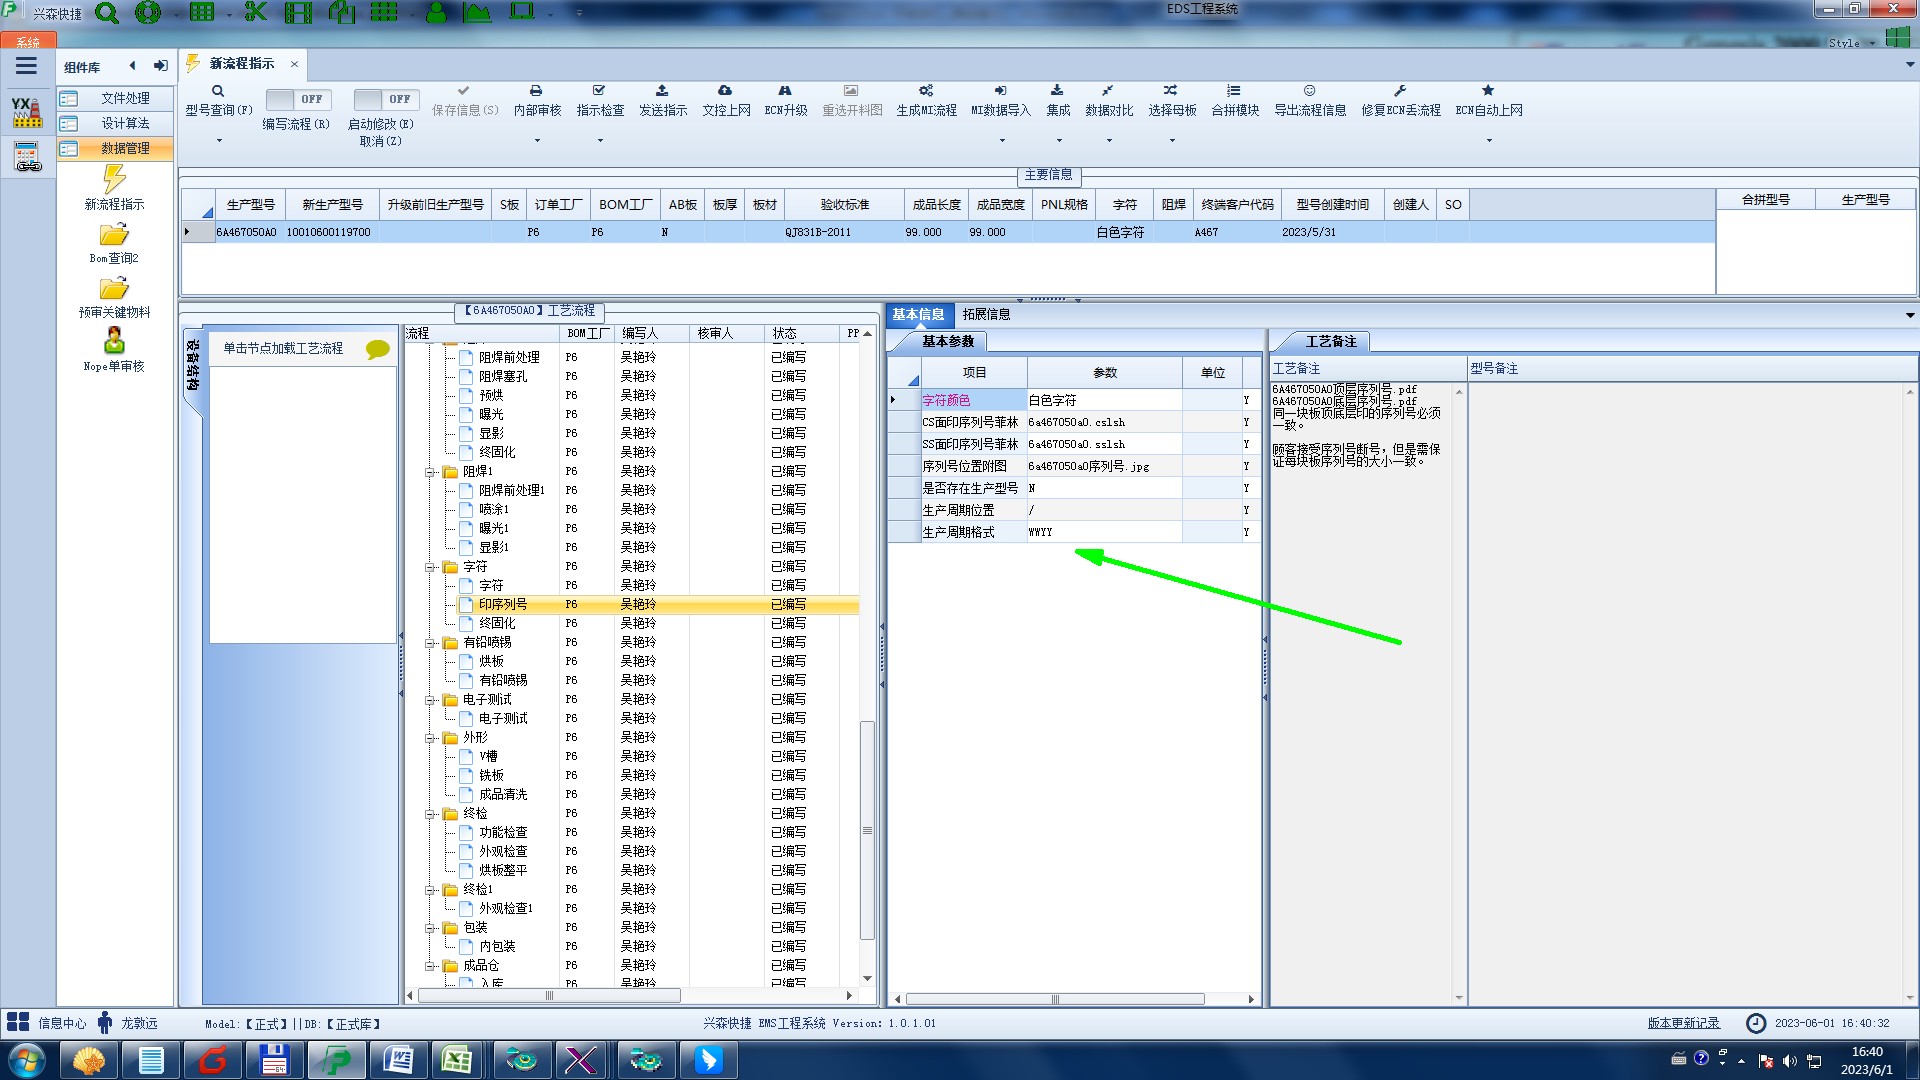Screen dimensions: 1920x1080
Task: Click the process tree horizontal scrollbar
Action: click(549, 996)
